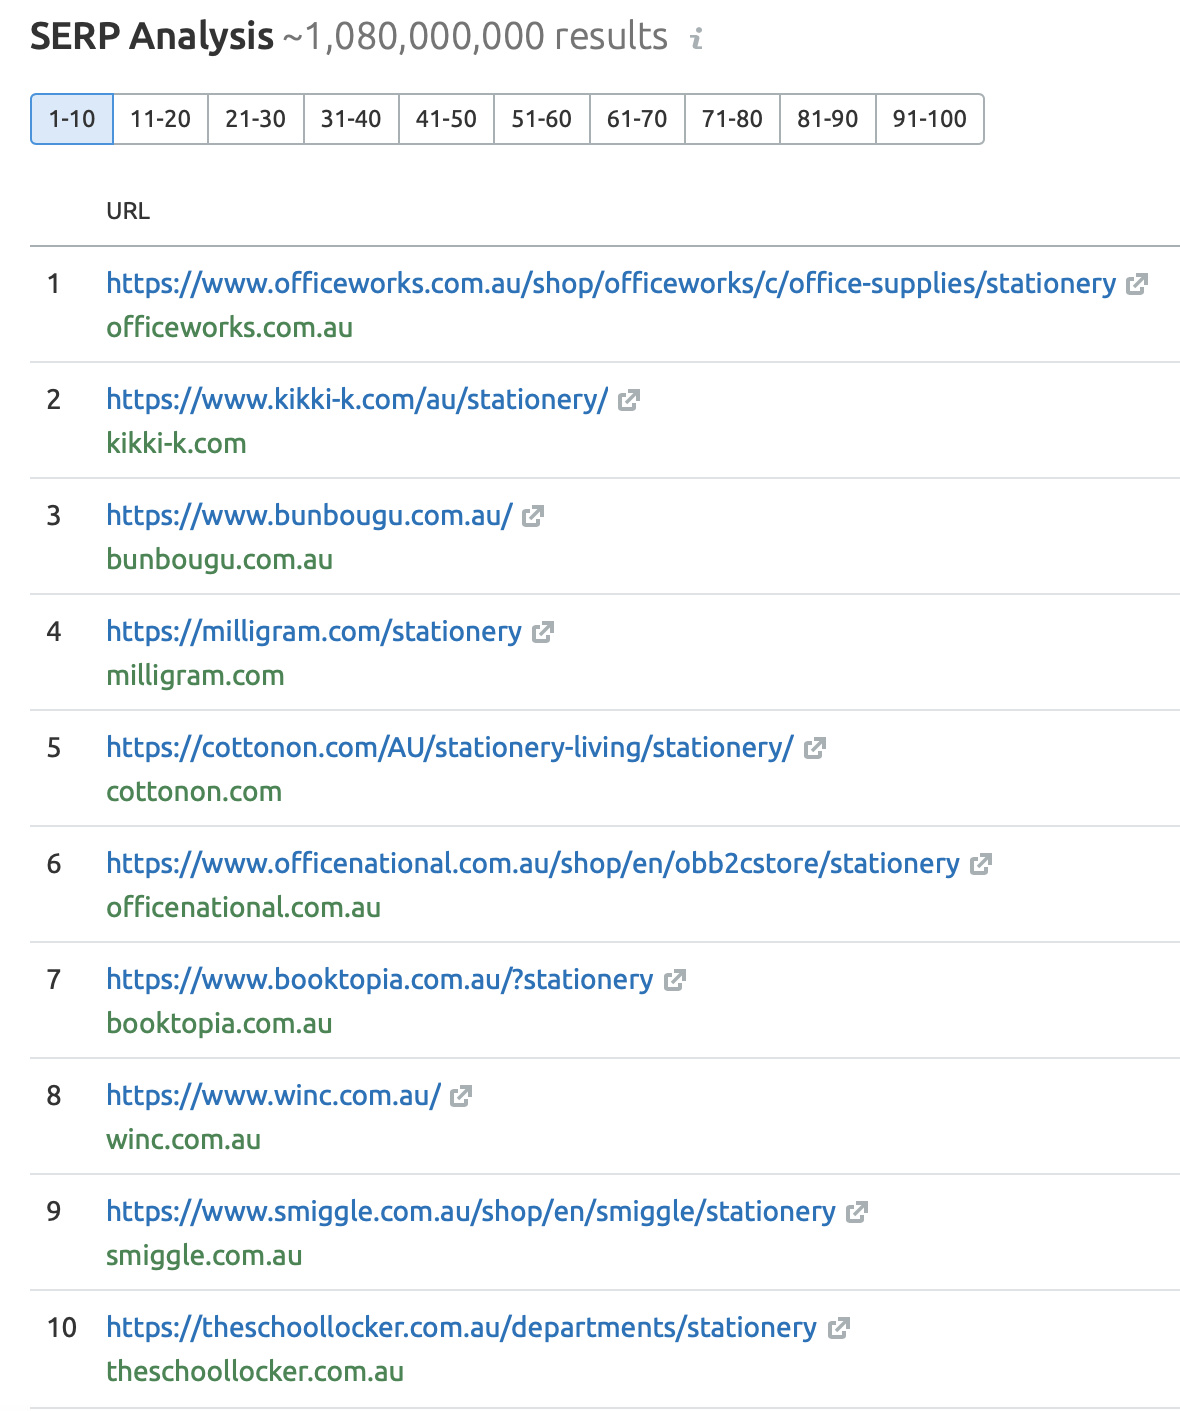The height and width of the screenshot is (1411, 1180).
Task: Open the officeworks stationery URL link
Action: 610,284
